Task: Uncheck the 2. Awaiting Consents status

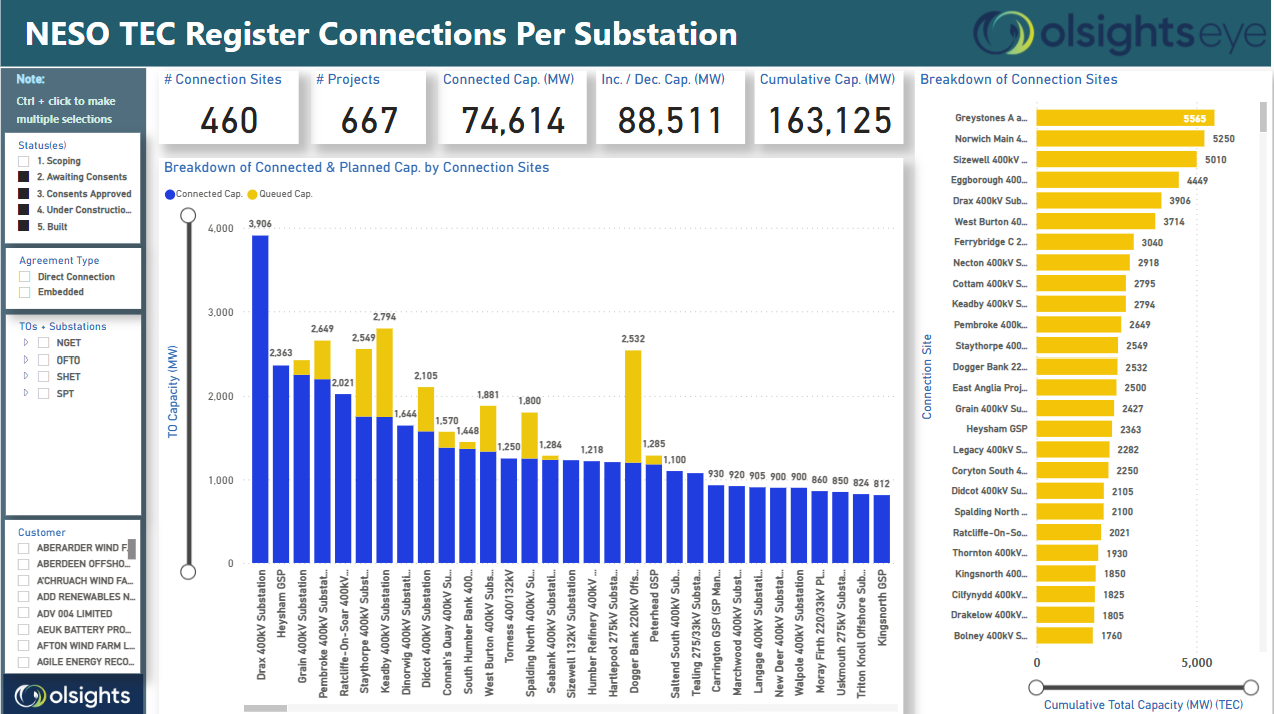Action: point(23,177)
